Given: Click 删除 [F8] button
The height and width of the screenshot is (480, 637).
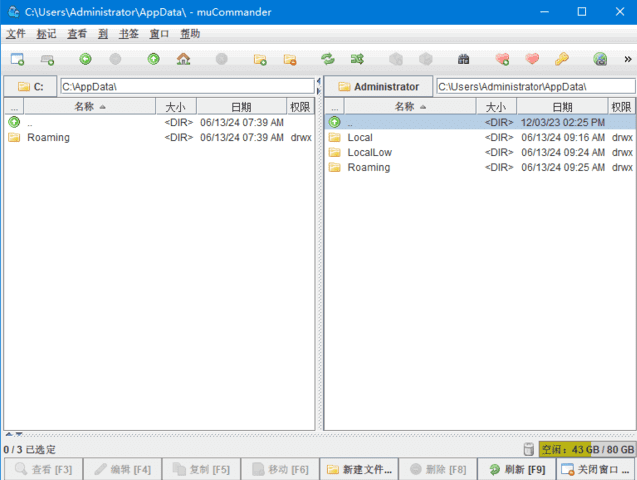Looking at the screenshot, I should click(438, 469).
